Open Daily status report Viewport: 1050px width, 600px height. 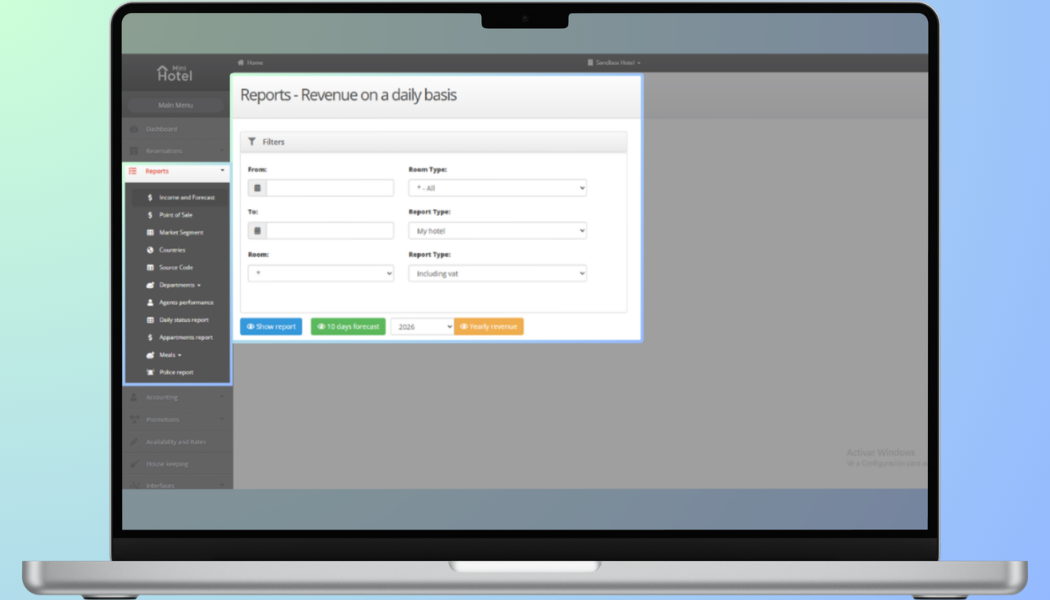(x=183, y=319)
